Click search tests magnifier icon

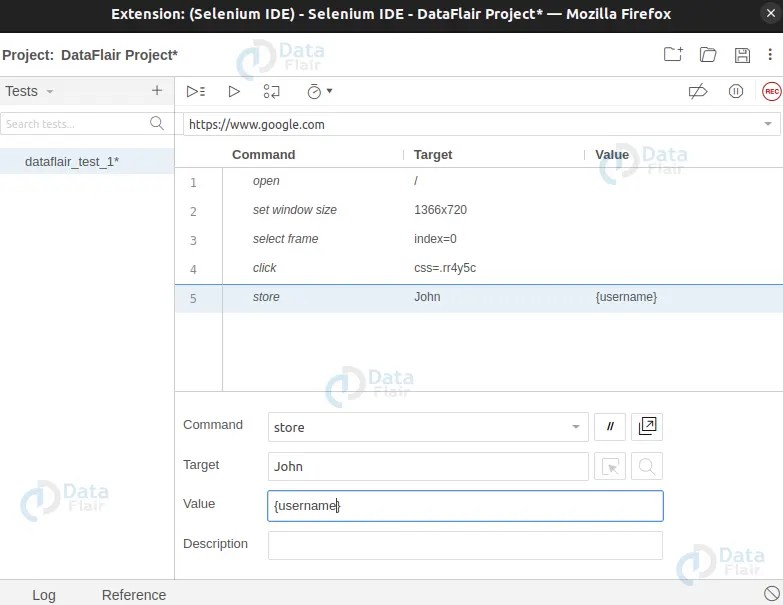coord(157,123)
